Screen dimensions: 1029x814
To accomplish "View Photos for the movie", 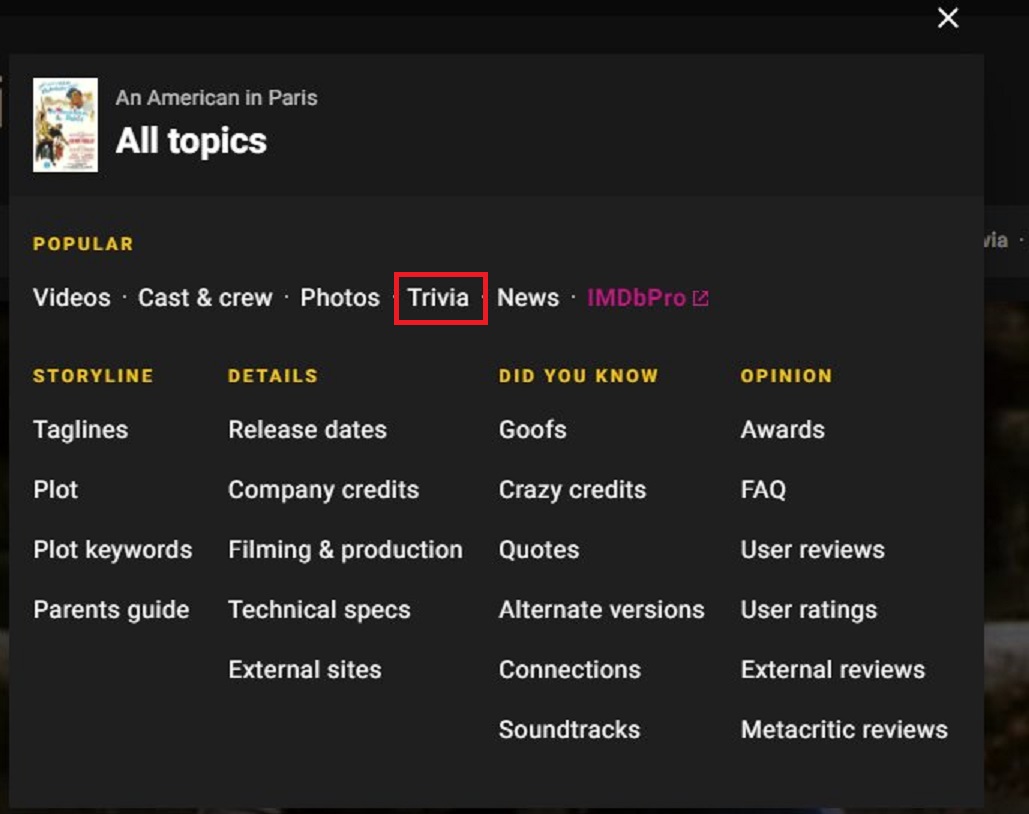I will click(340, 298).
